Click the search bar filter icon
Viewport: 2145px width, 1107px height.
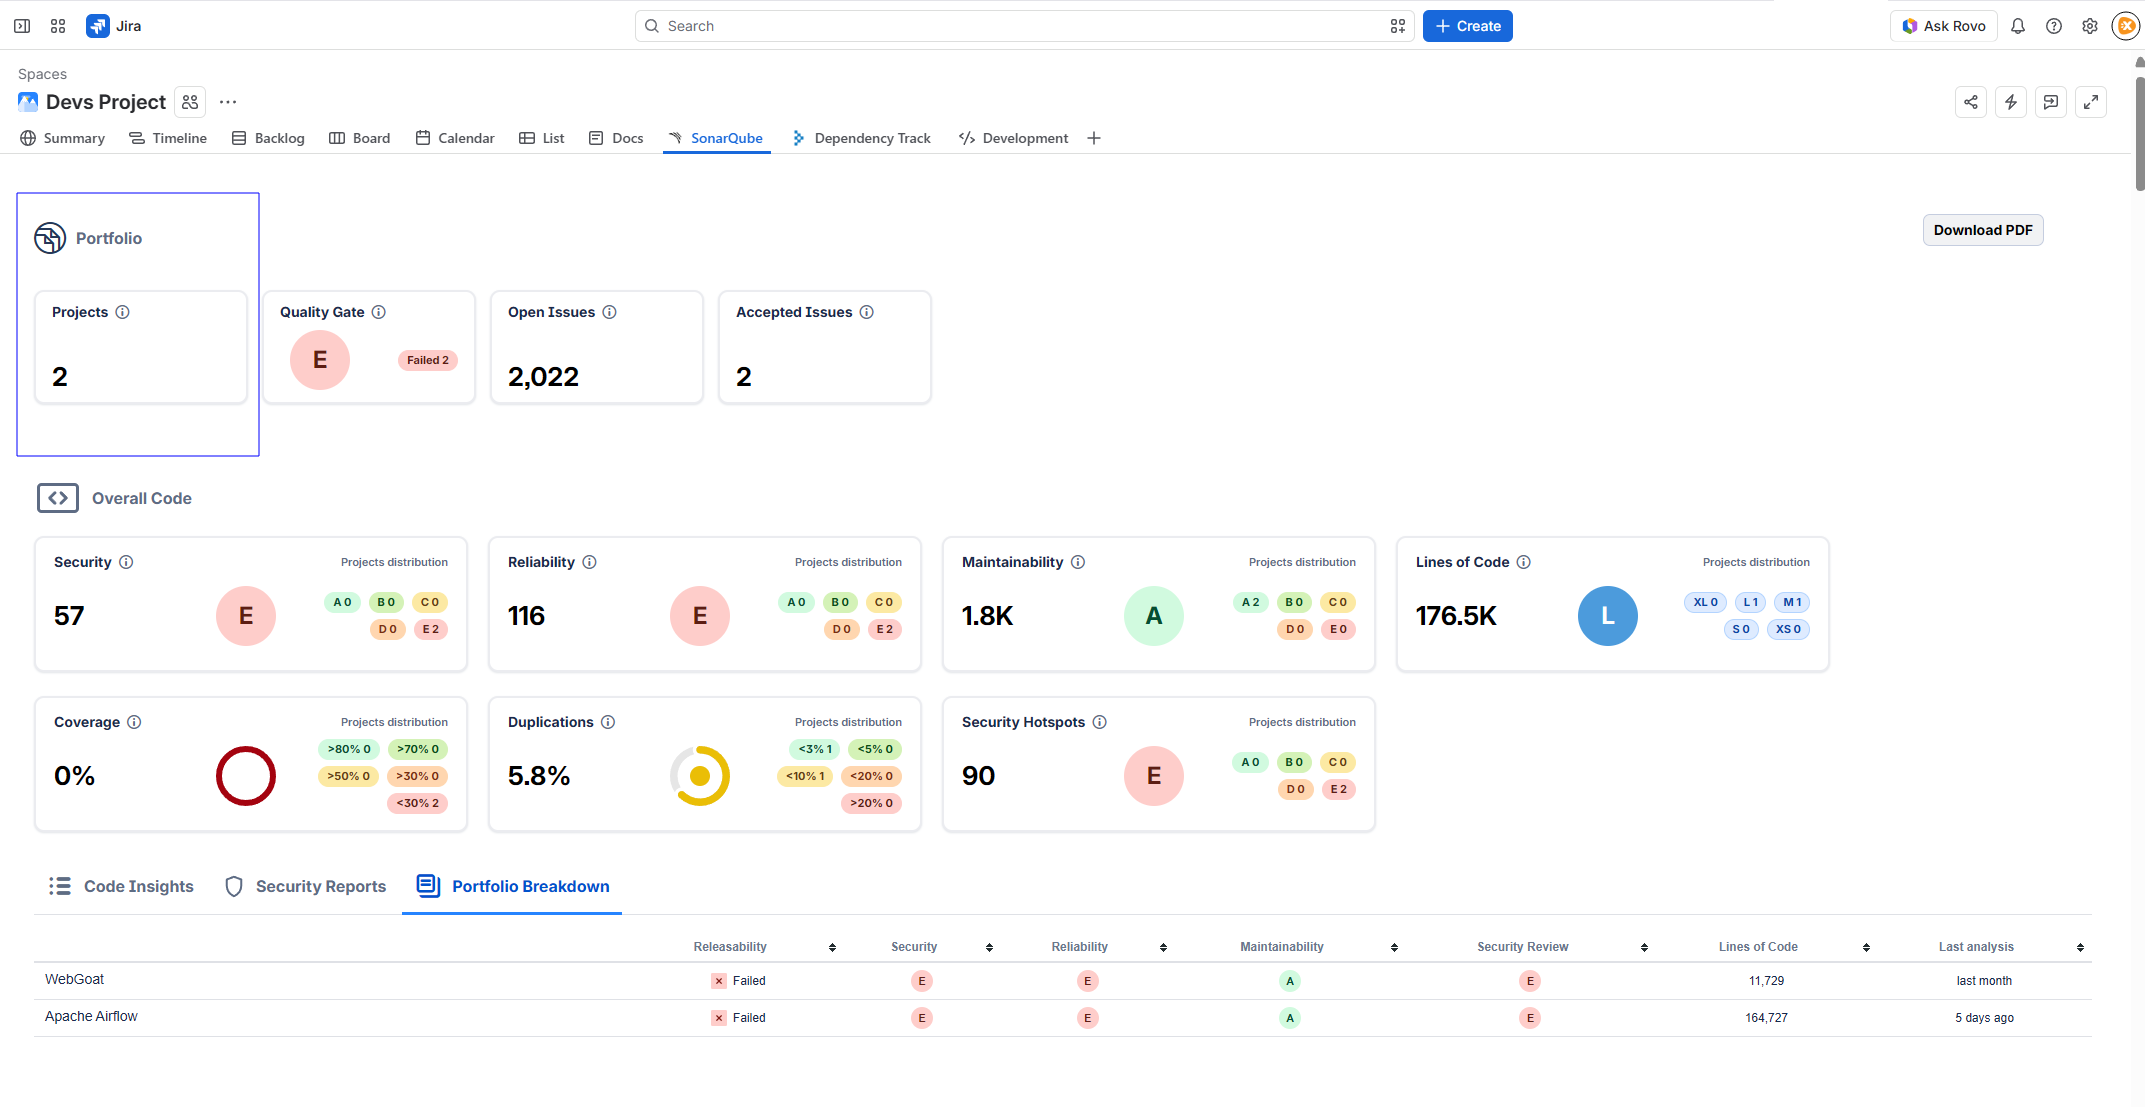(x=1398, y=26)
